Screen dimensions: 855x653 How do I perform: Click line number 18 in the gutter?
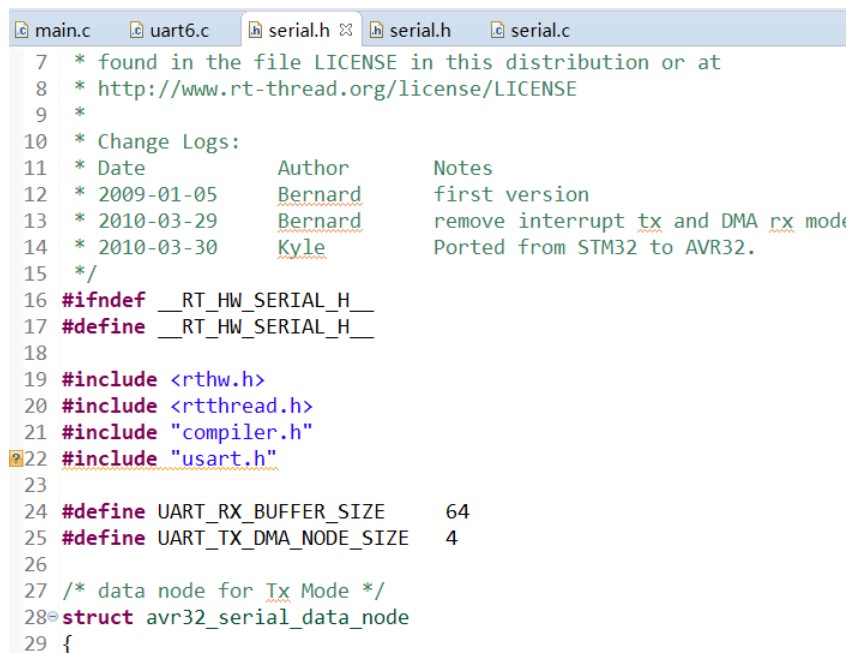pos(35,353)
